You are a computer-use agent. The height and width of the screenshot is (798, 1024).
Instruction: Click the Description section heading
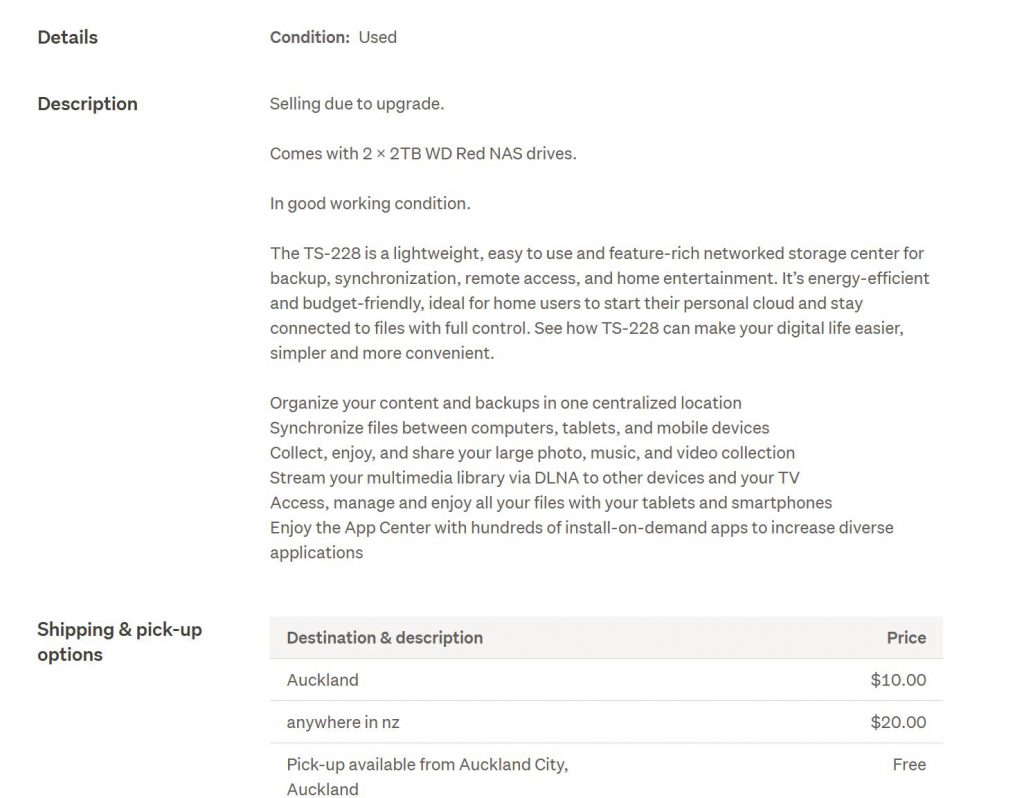pos(87,104)
